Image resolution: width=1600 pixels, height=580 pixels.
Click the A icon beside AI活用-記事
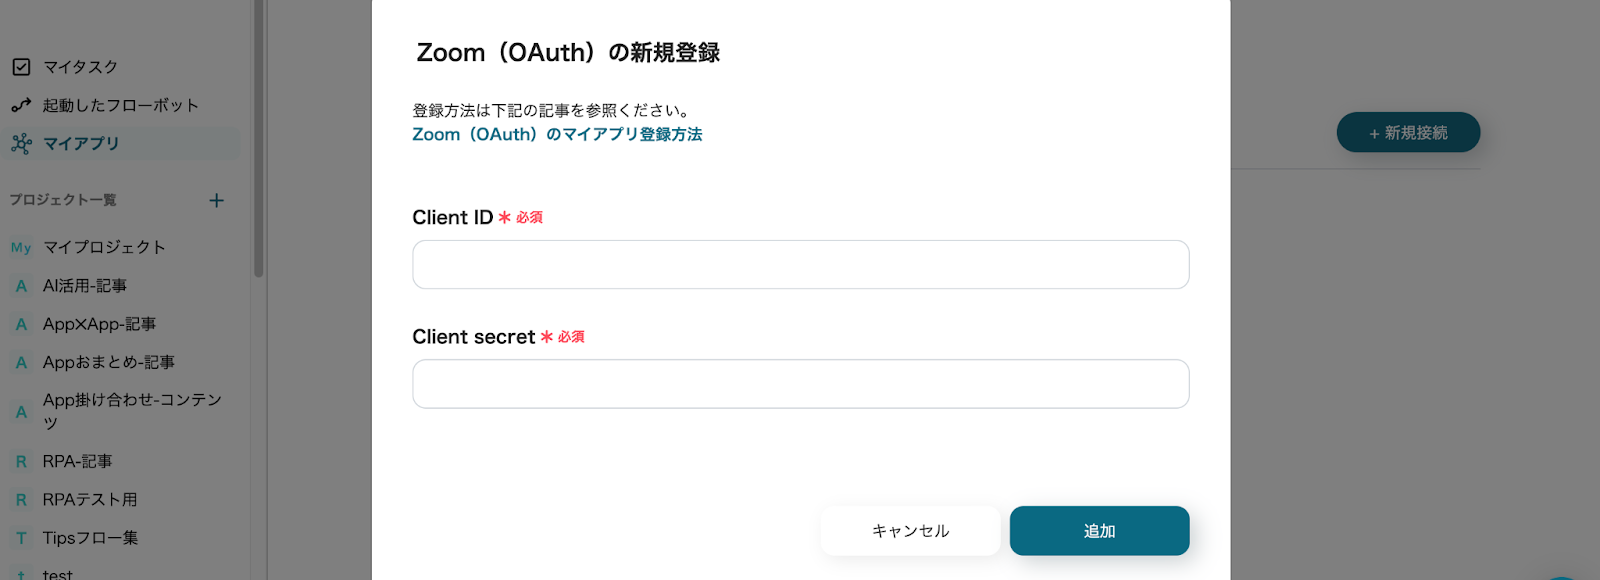[x=21, y=286]
